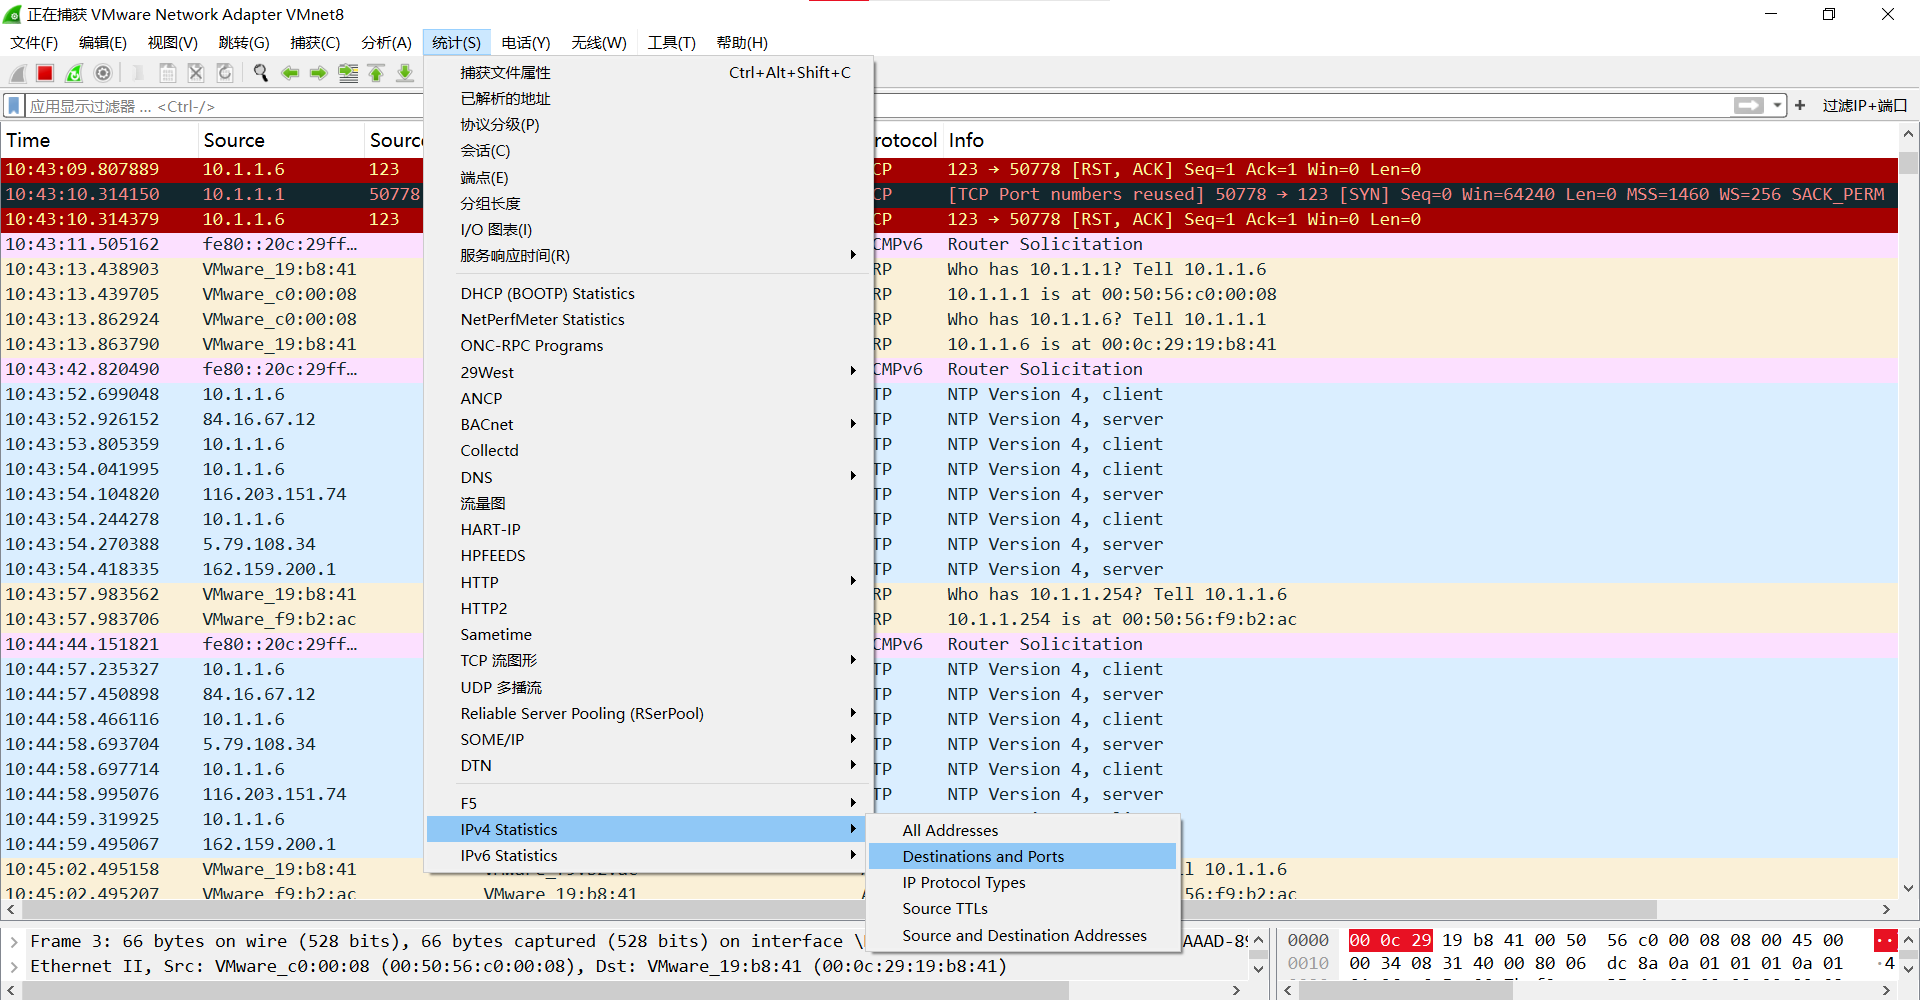Screen dimensions: 1920x1000
Task: Apply the display filter arrow button
Action: coord(1748,105)
